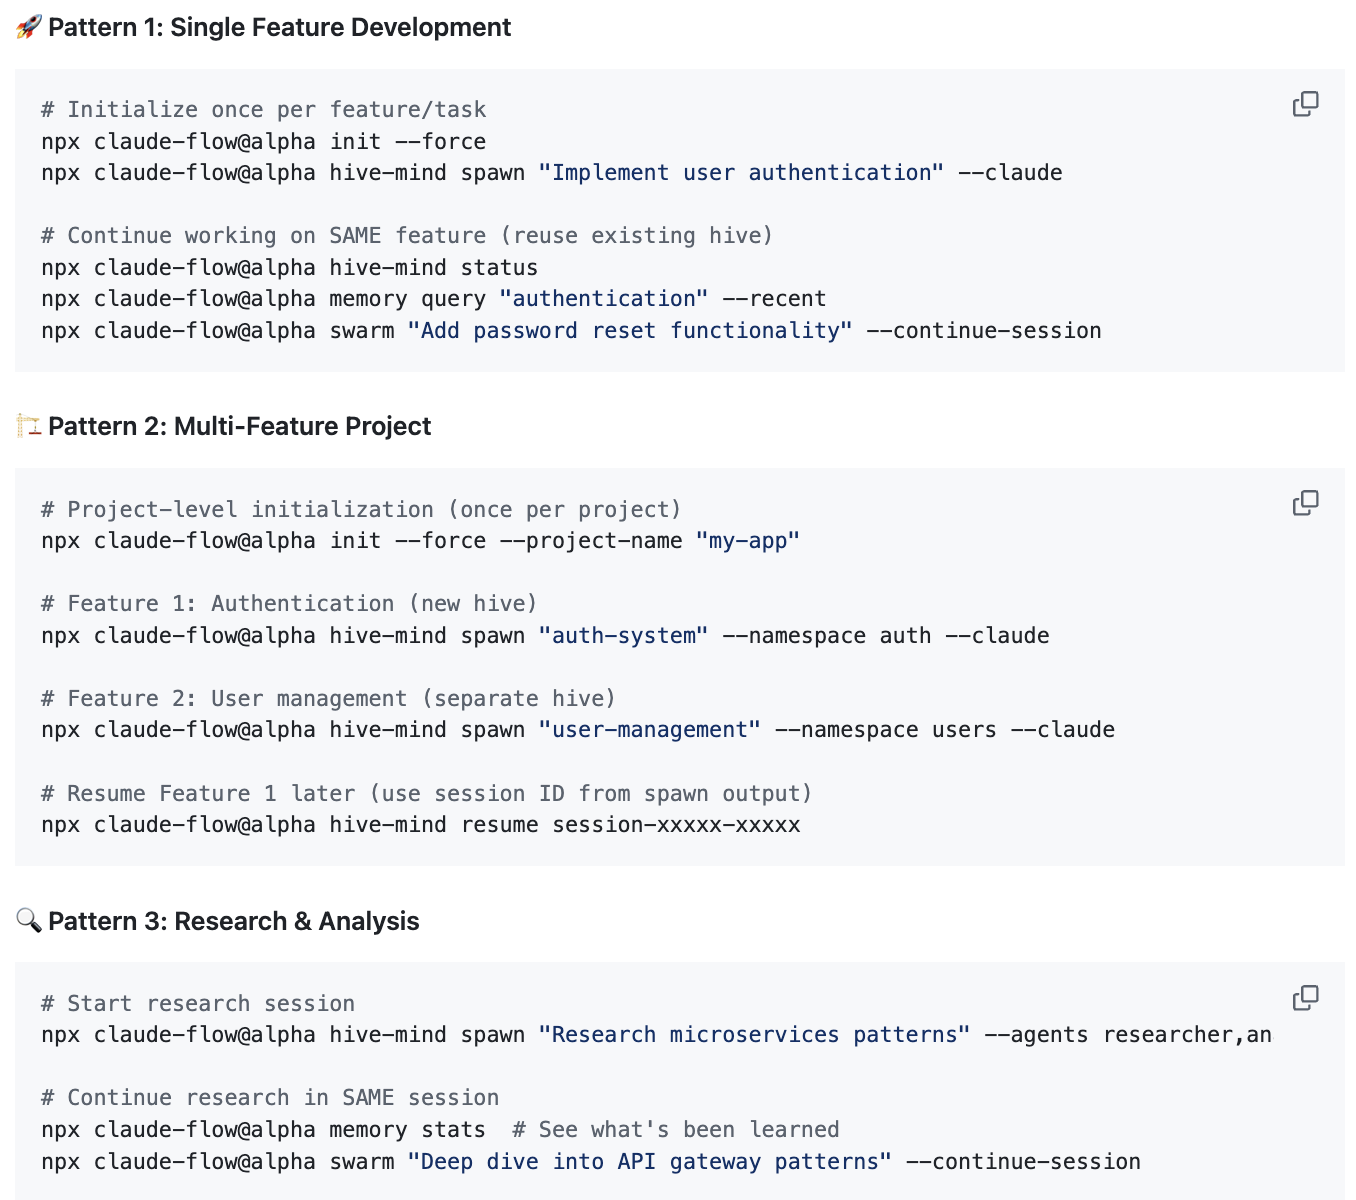Click the "Research microservices patterns" string
1356x1200 pixels.
754,1035
